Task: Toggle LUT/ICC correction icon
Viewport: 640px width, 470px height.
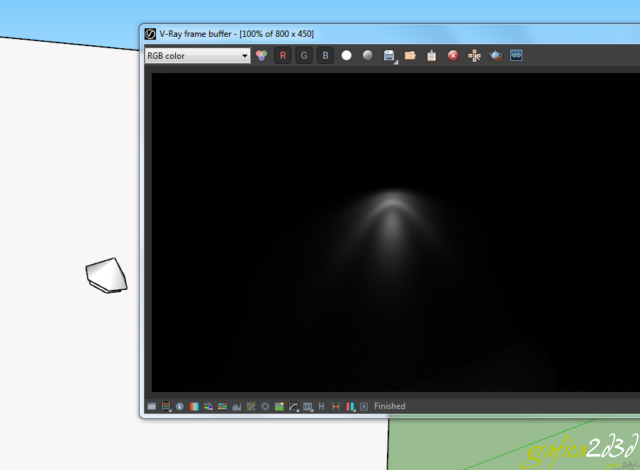Action: tap(308, 406)
